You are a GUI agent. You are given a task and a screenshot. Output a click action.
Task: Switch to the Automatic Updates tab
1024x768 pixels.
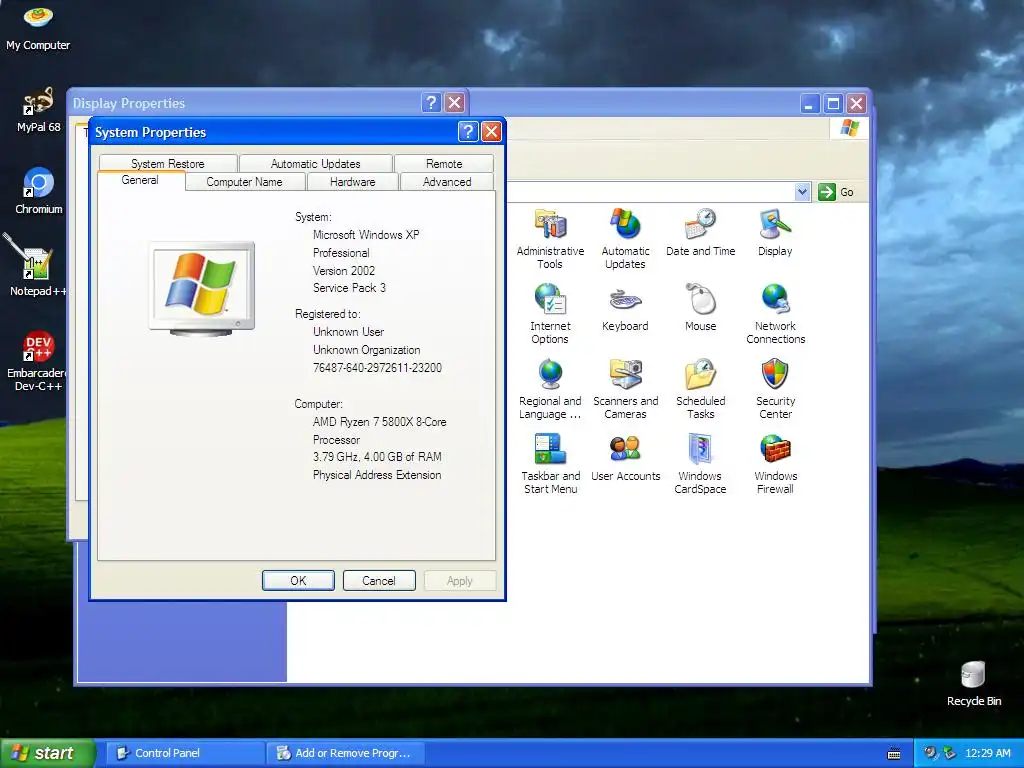(315, 163)
